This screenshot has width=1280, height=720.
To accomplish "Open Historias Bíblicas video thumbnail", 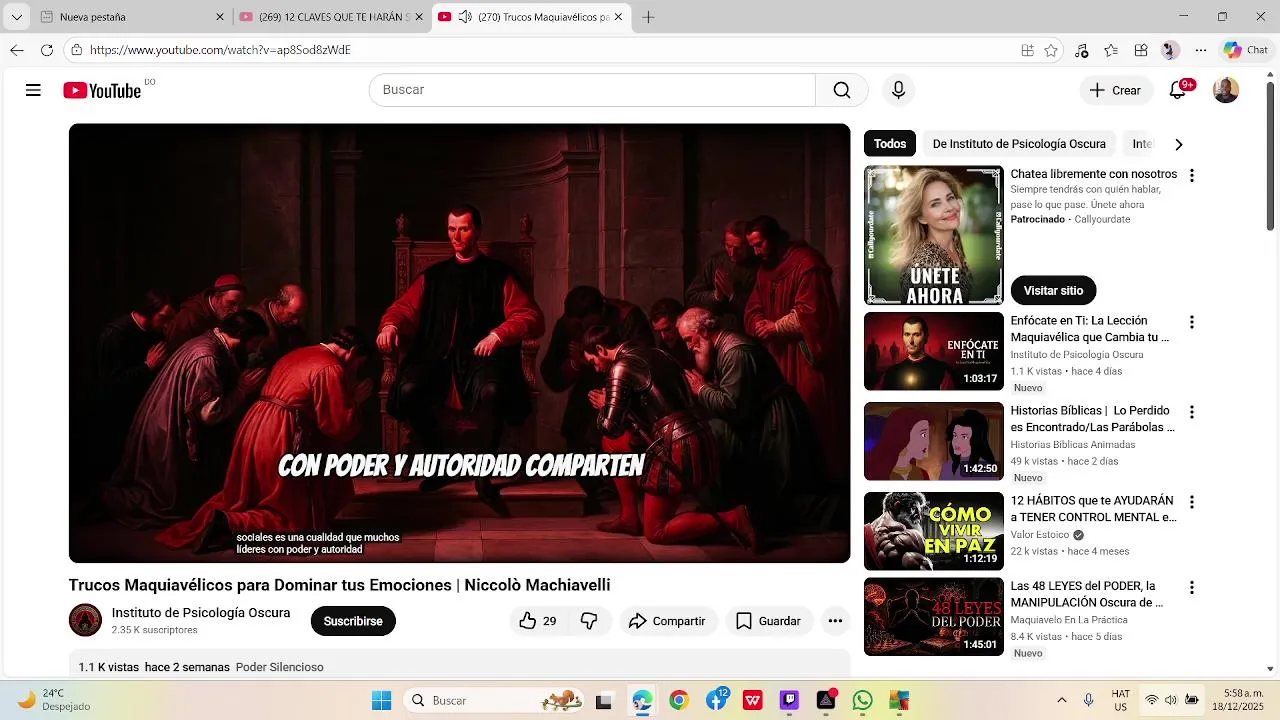I will point(934,441).
